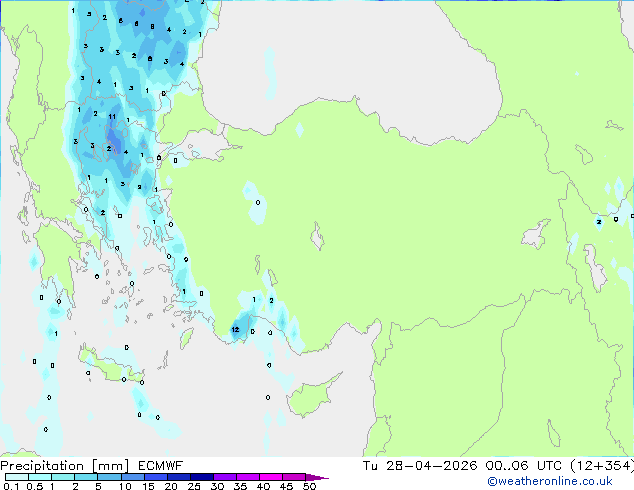Image resolution: width=634 pixels, height=490 pixels.
Task: Click the 20–25 mm legend swatch
Action: (x=178, y=477)
